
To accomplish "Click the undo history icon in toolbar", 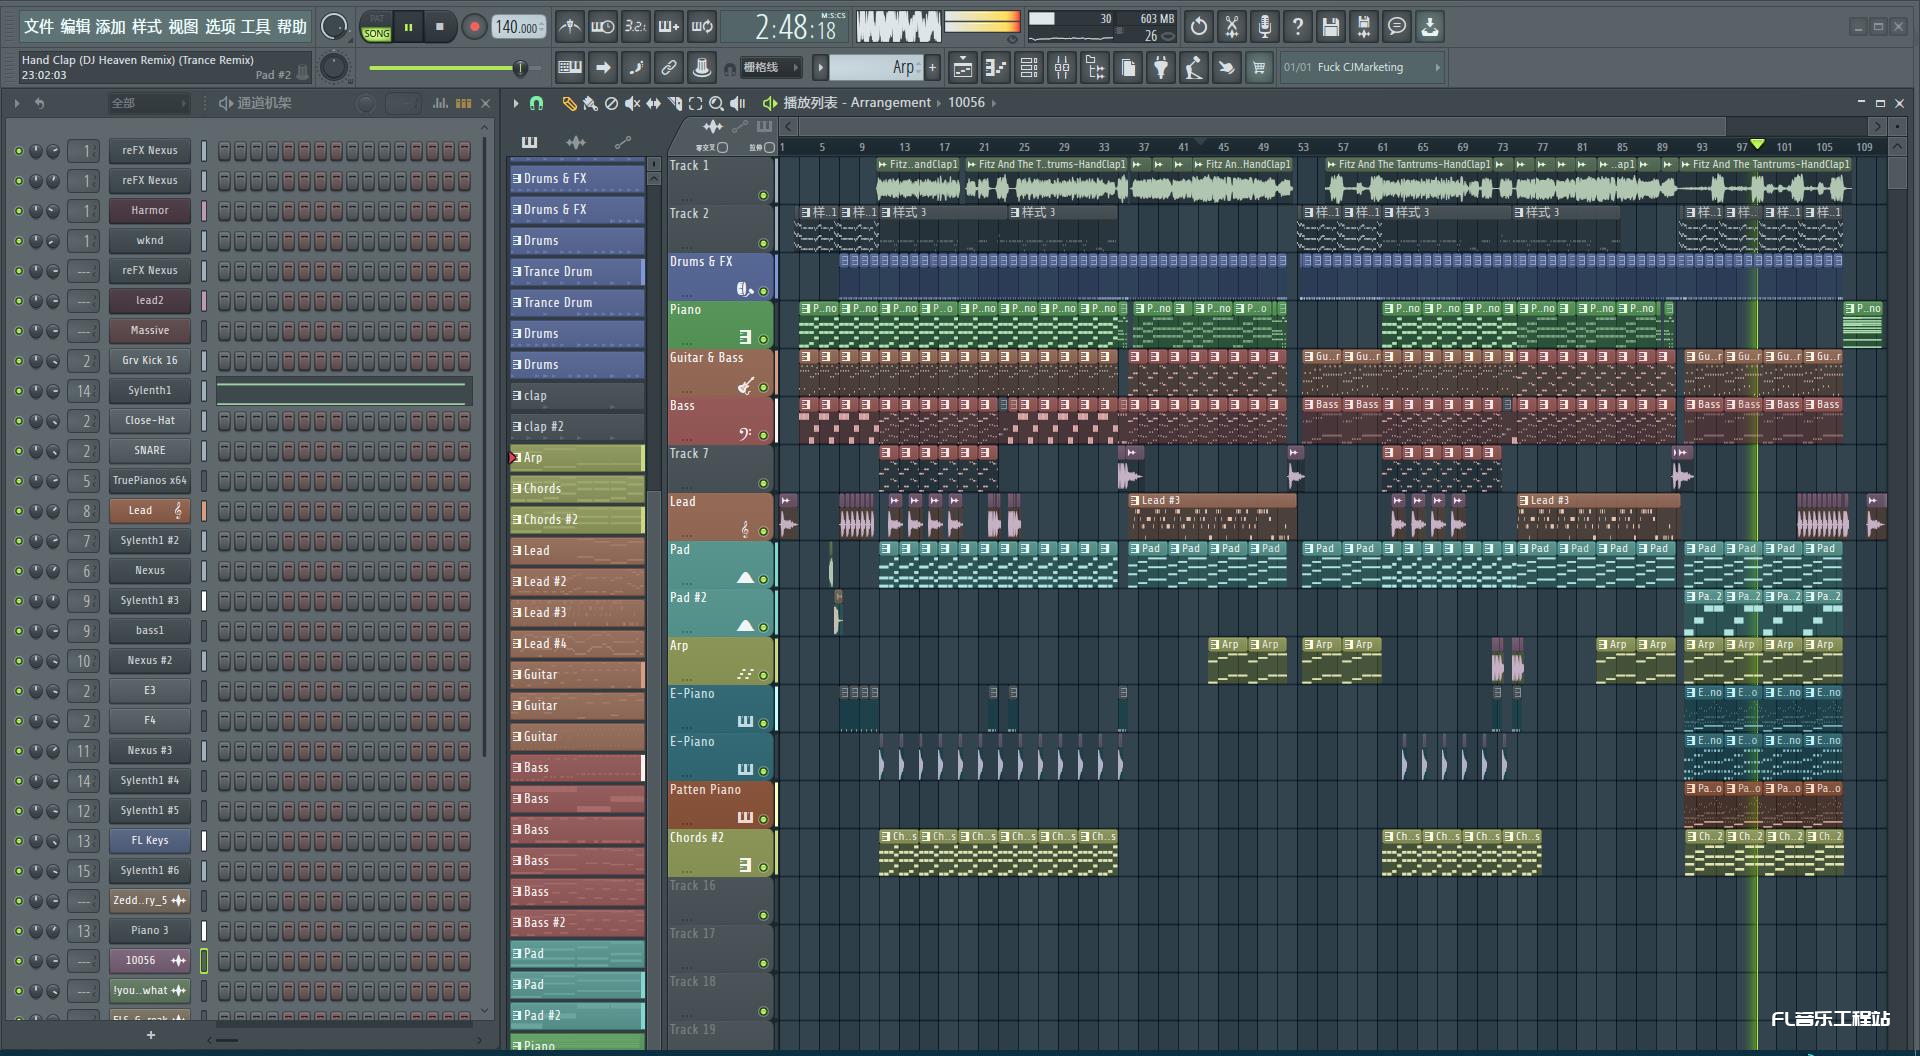I will pyautogui.click(x=1199, y=27).
